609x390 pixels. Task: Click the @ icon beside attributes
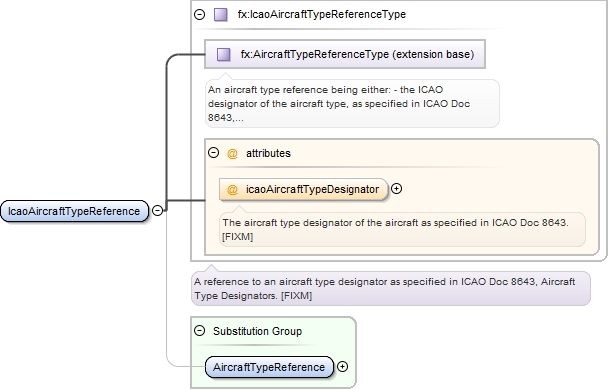[x=232, y=154]
